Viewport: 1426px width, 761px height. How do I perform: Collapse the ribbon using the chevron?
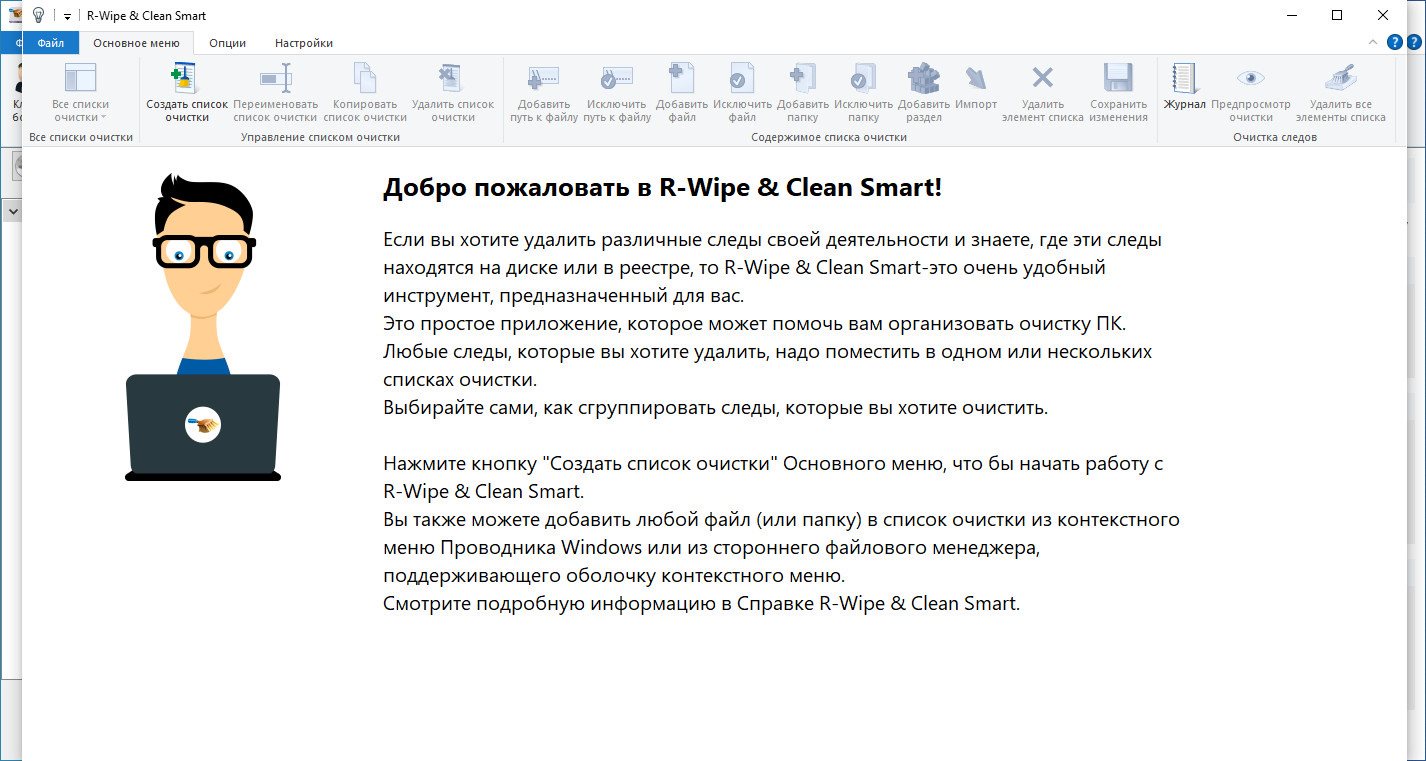coord(1372,42)
